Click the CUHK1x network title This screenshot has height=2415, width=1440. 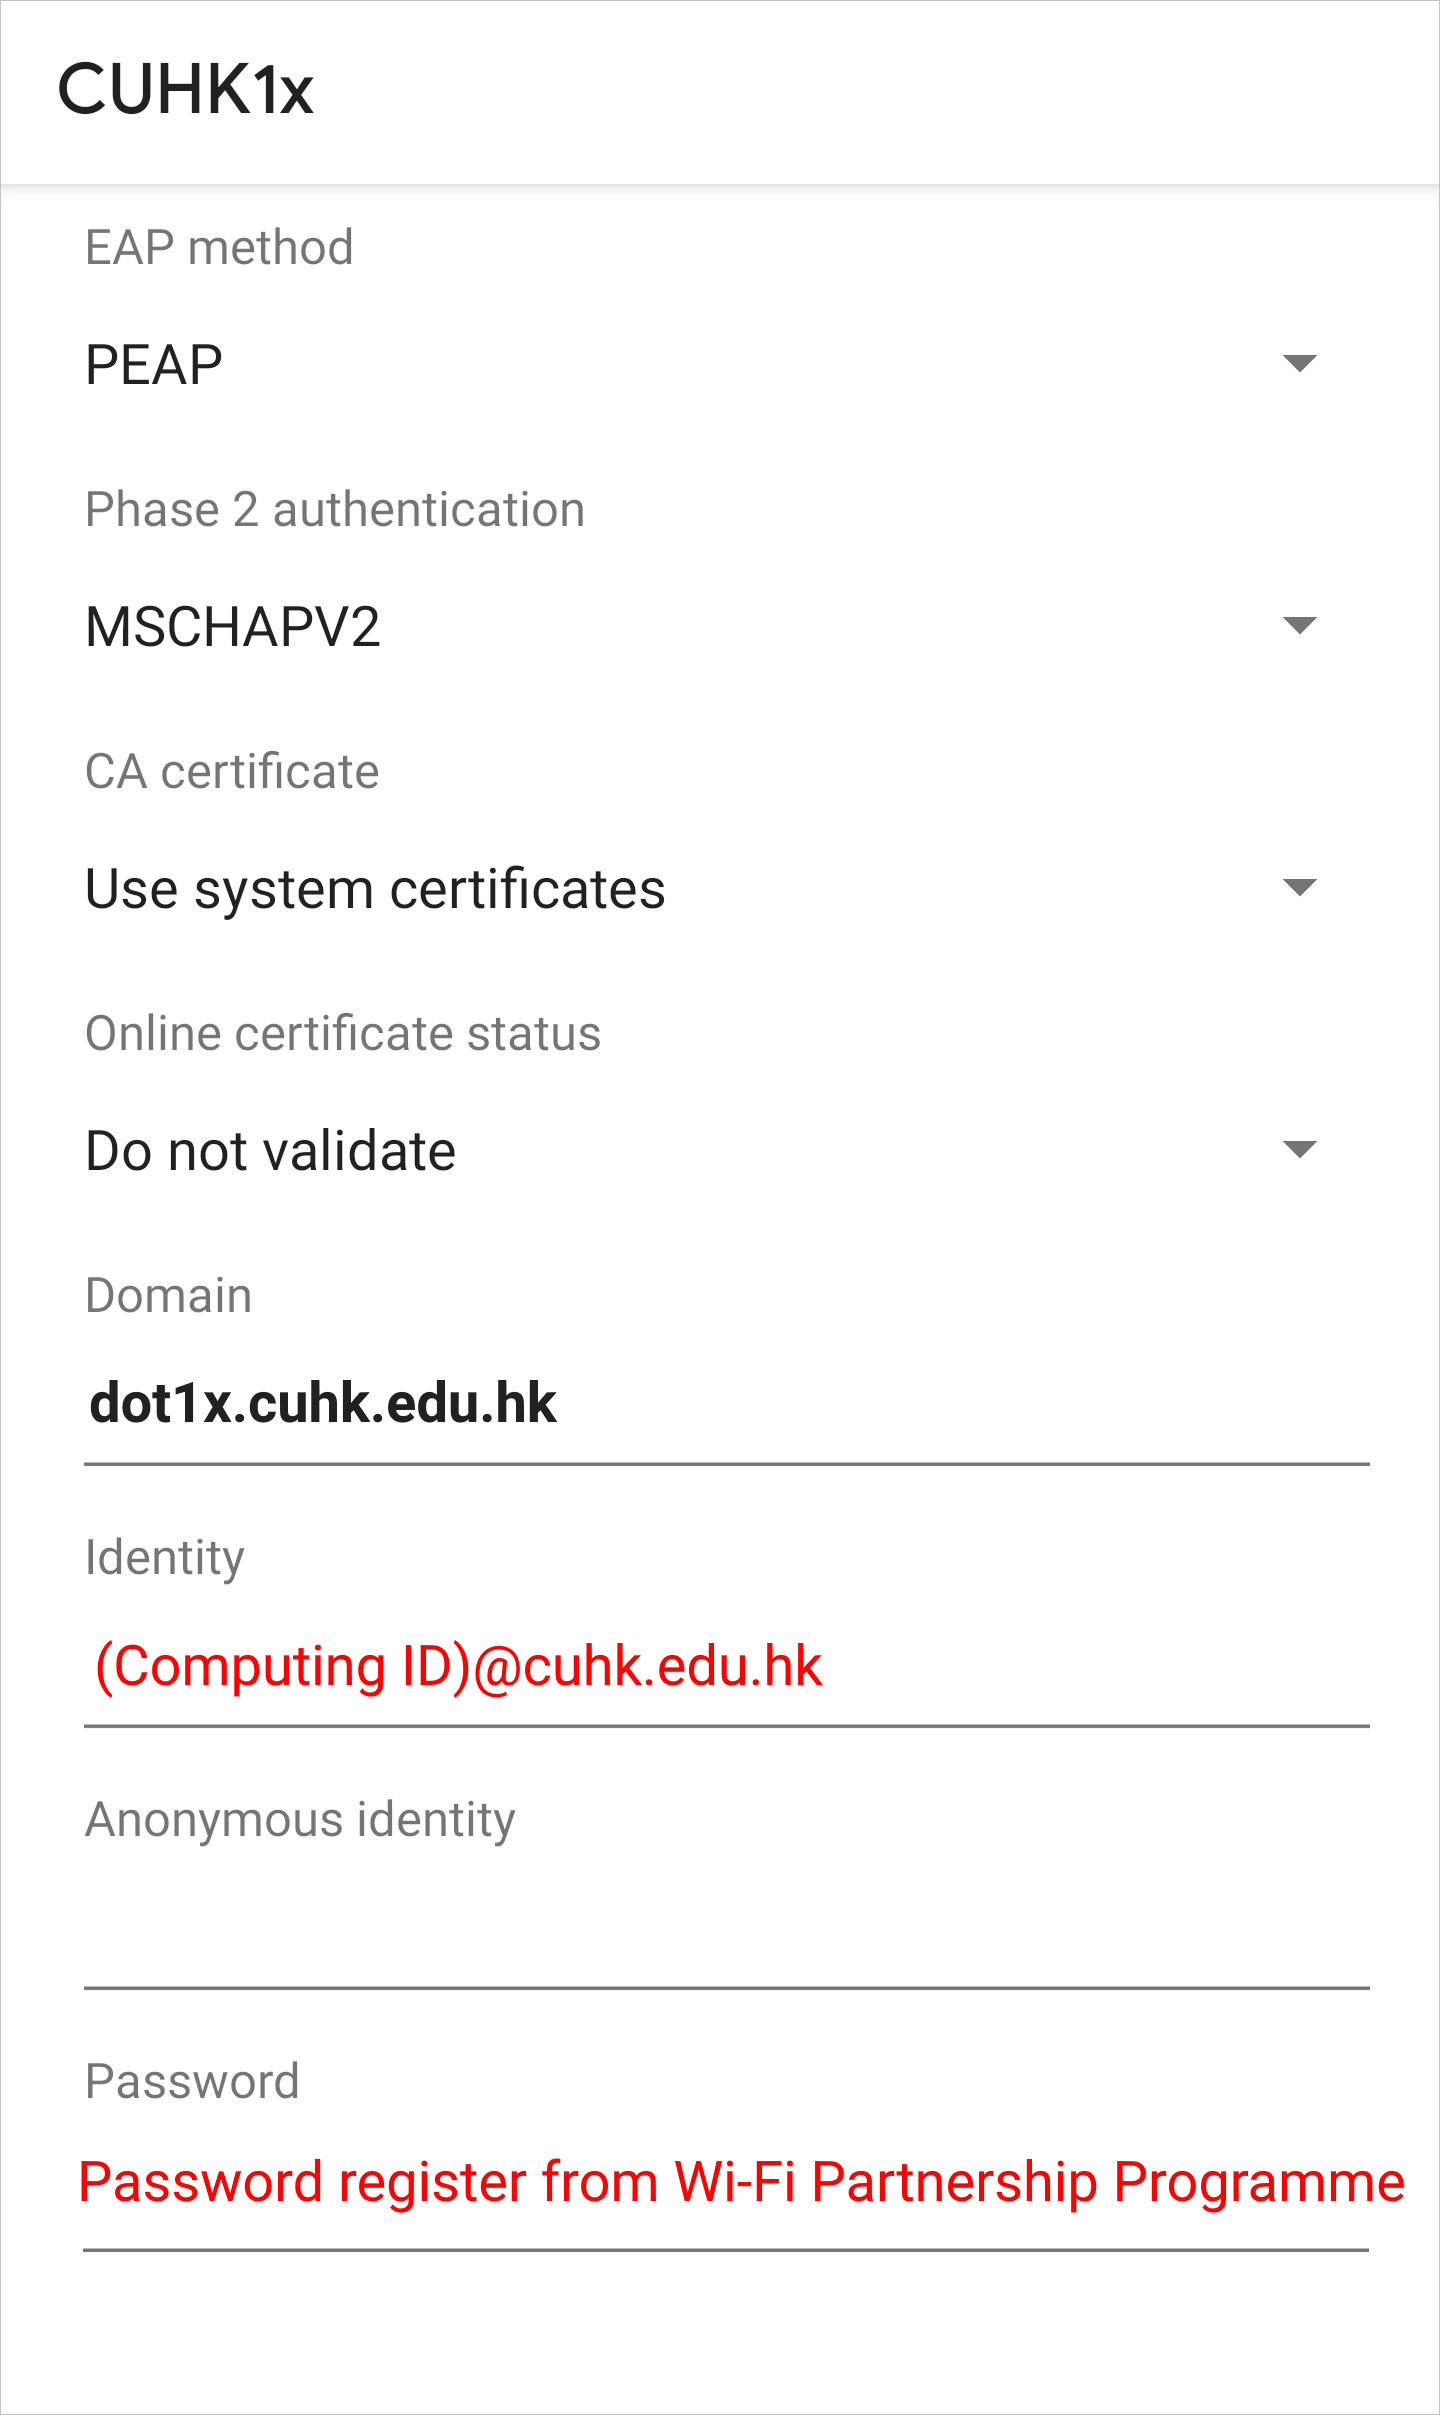pos(186,90)
